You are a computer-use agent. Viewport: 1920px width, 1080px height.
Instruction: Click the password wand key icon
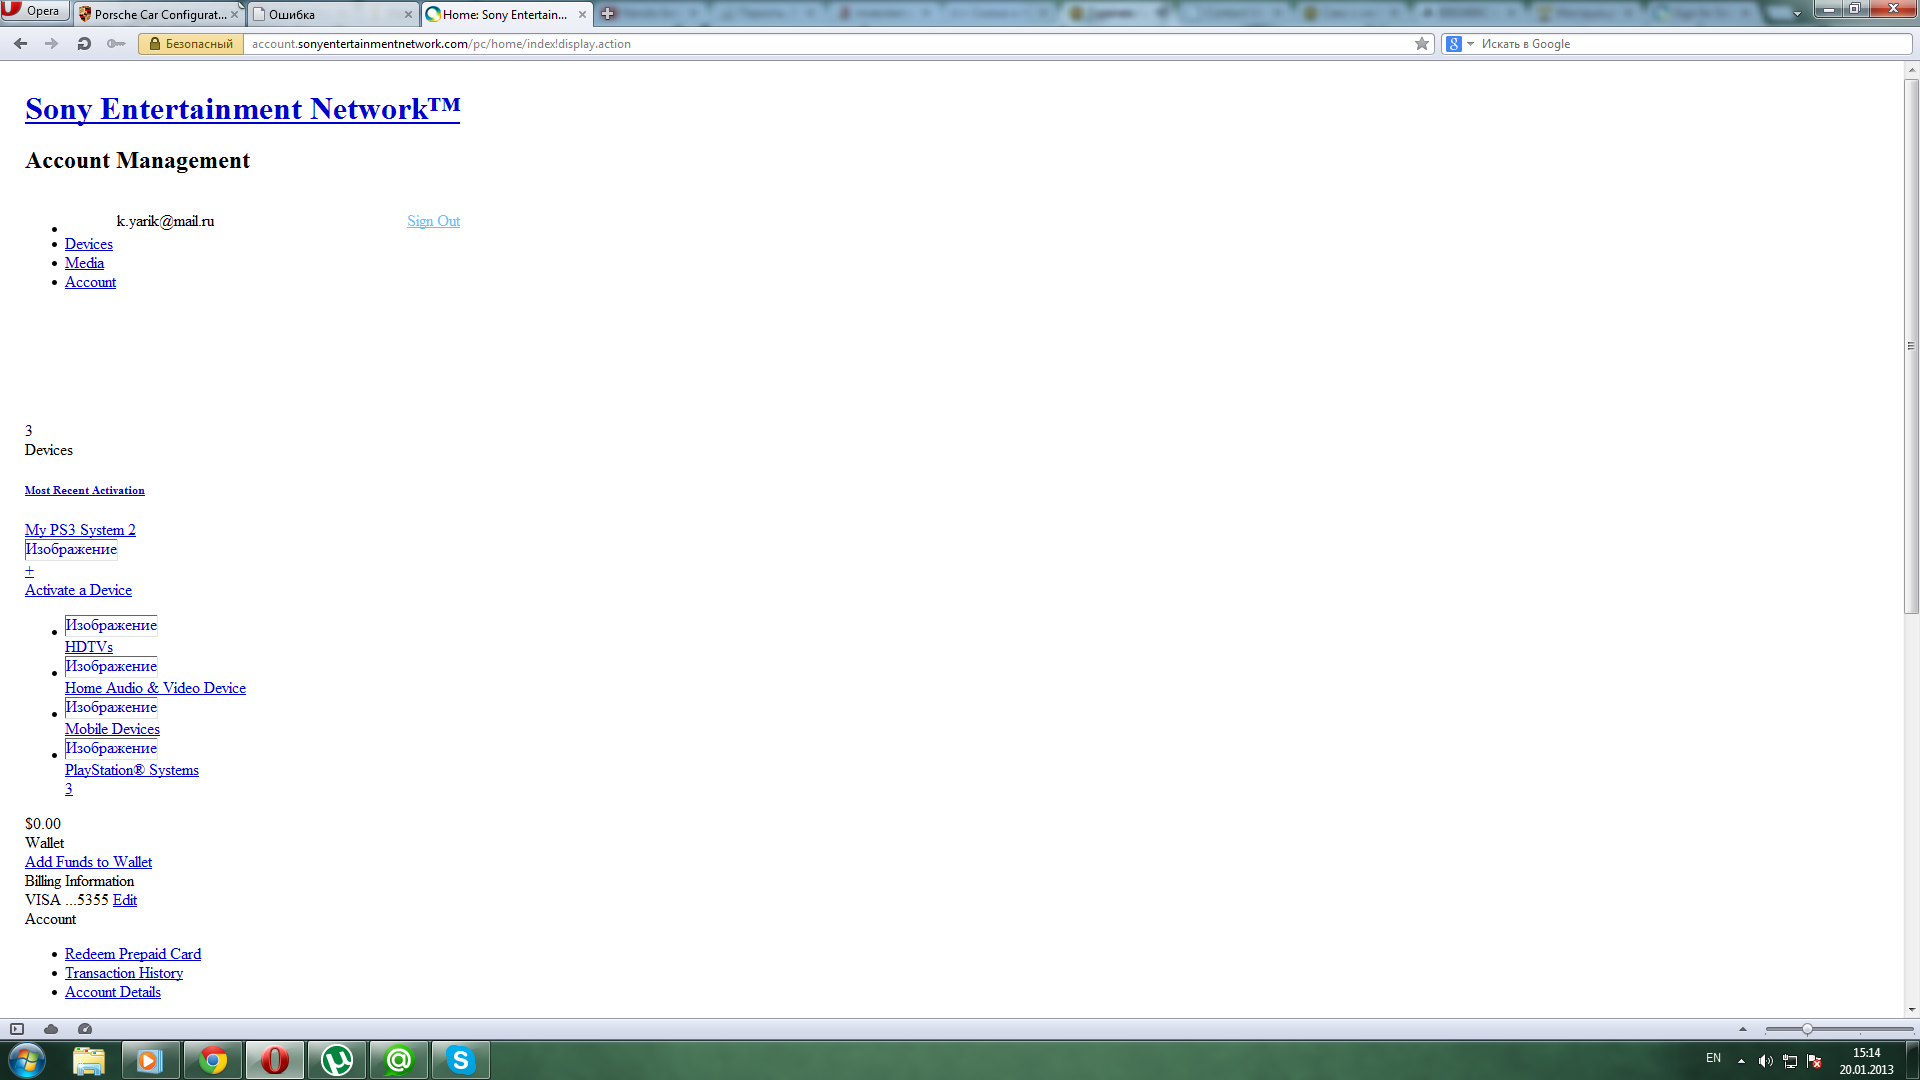point(116,44)
